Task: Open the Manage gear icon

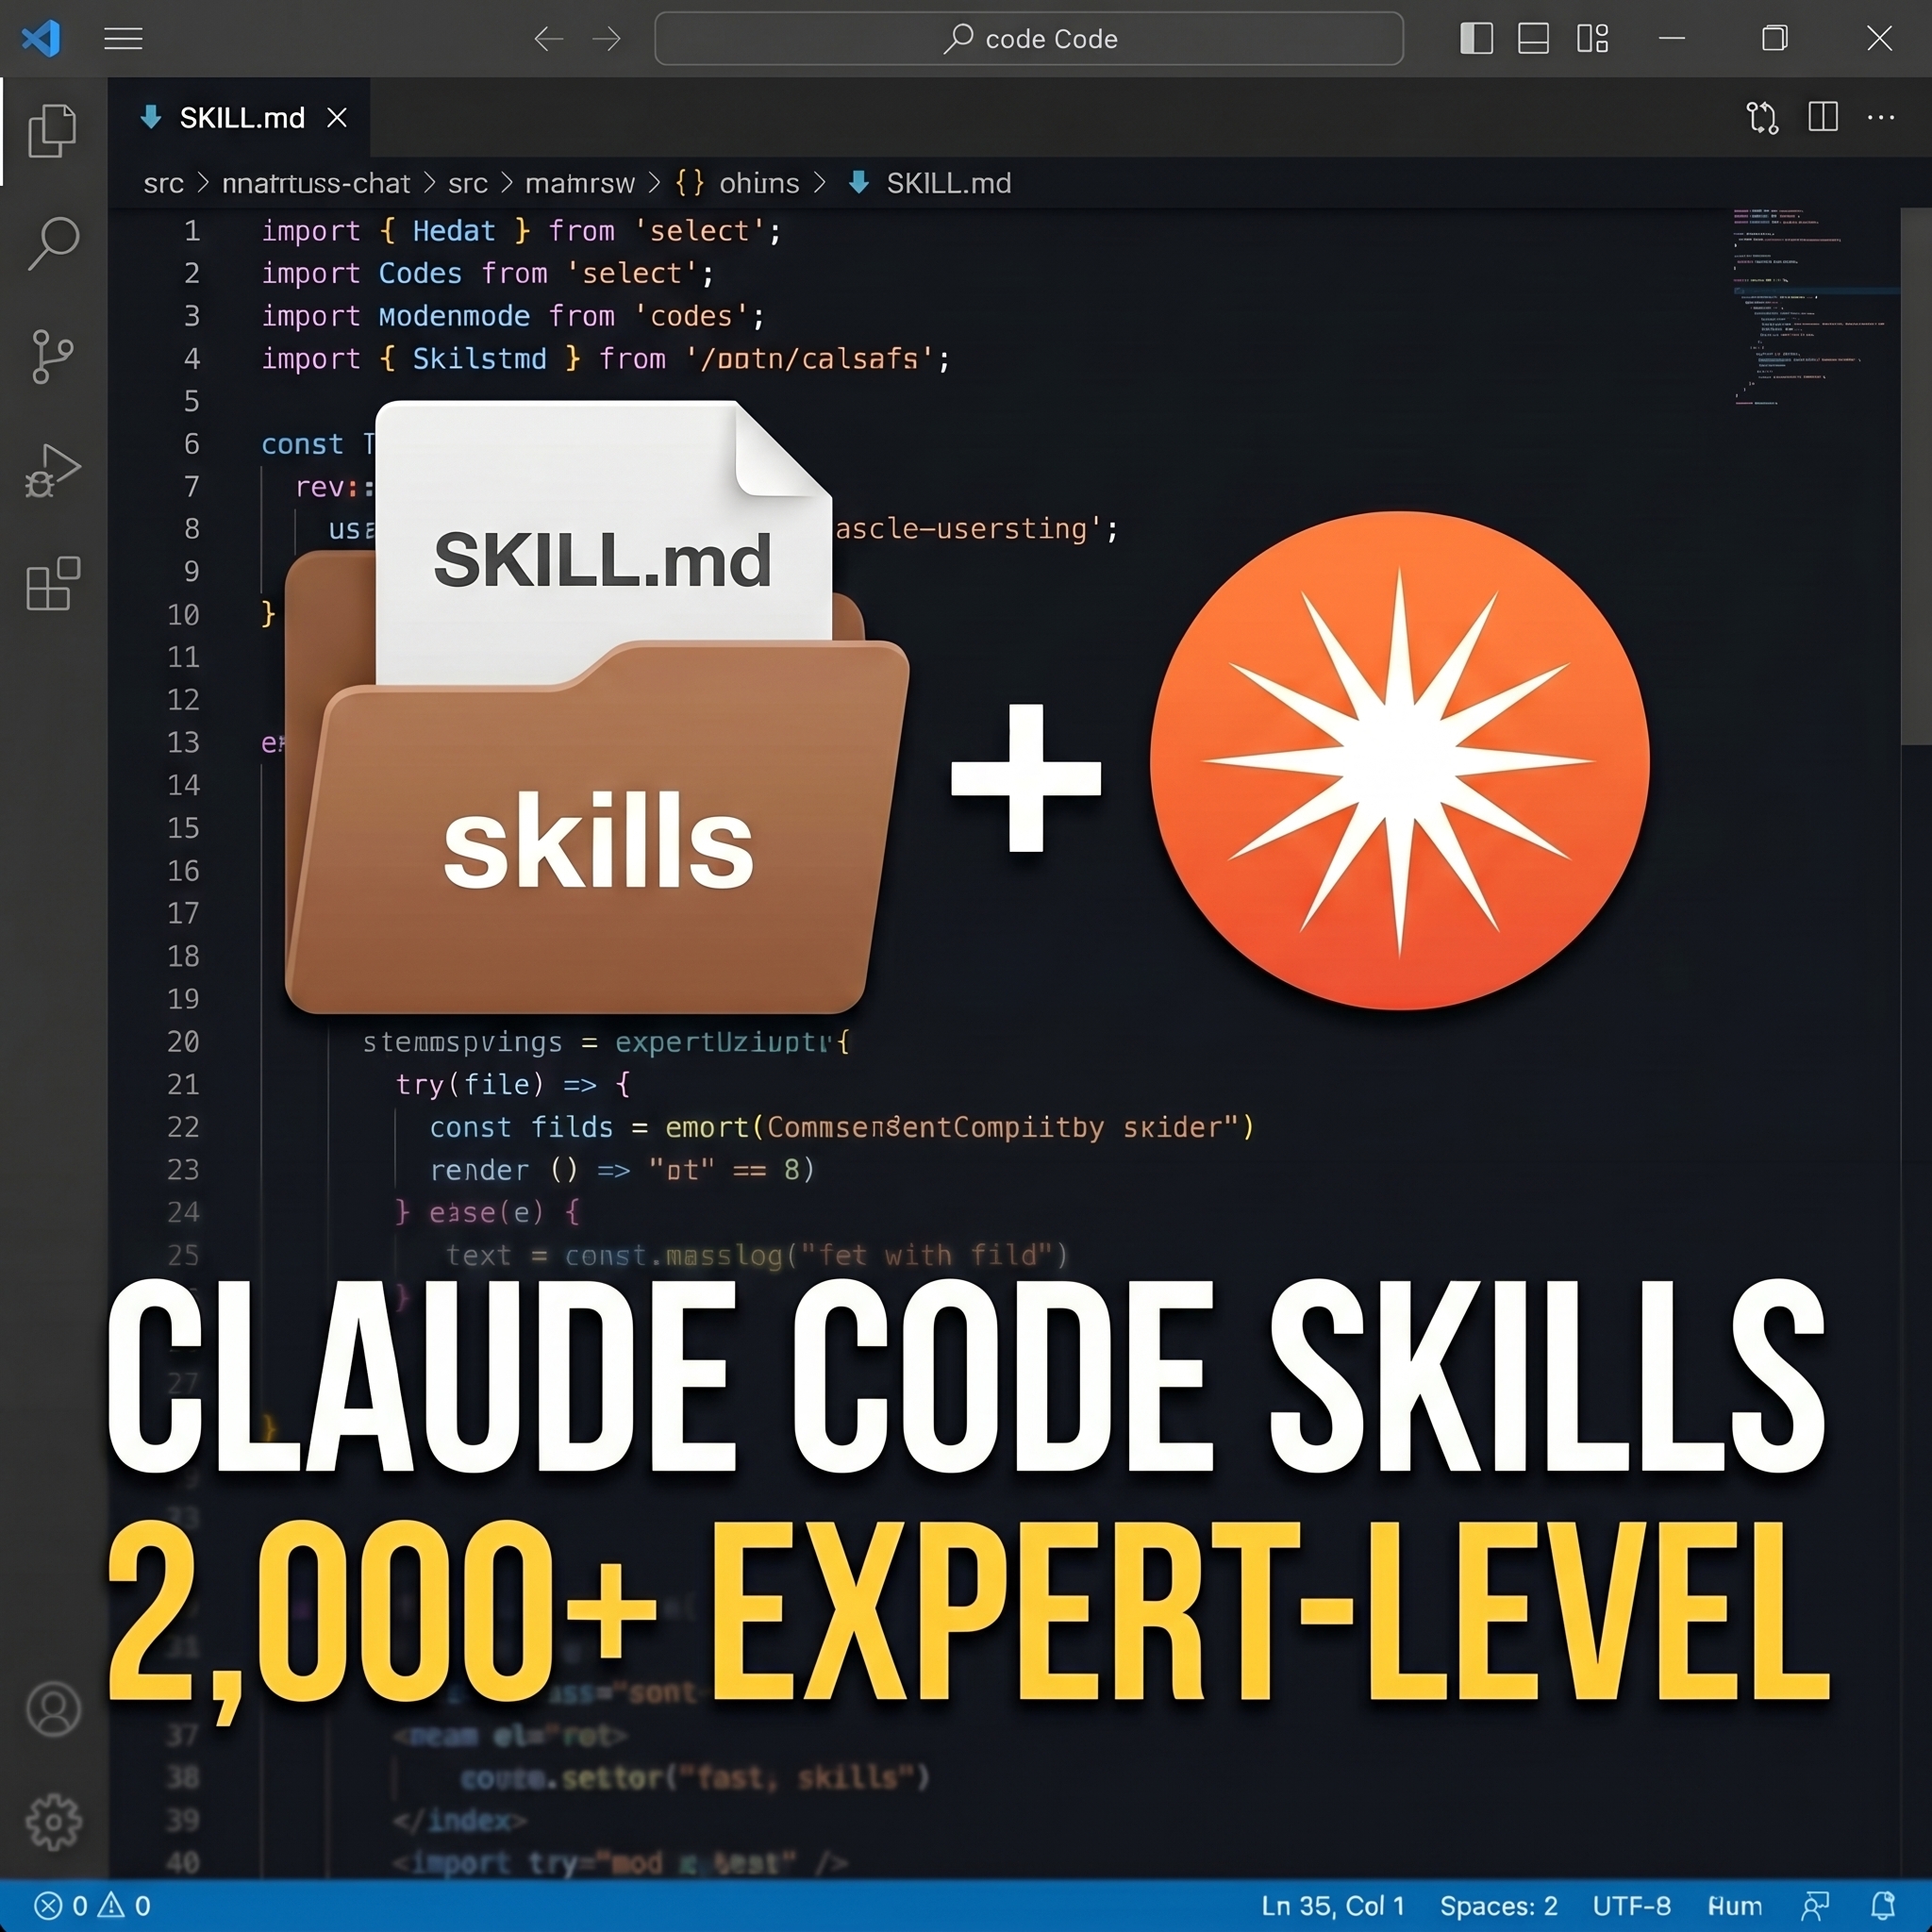Action: (53, 1822)
